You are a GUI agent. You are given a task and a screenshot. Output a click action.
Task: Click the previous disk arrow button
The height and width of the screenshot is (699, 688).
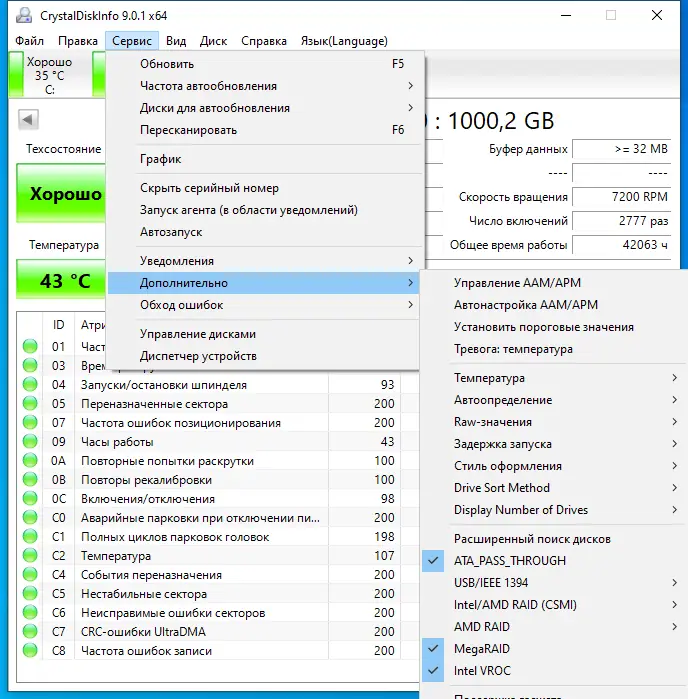tap(28, 119)
